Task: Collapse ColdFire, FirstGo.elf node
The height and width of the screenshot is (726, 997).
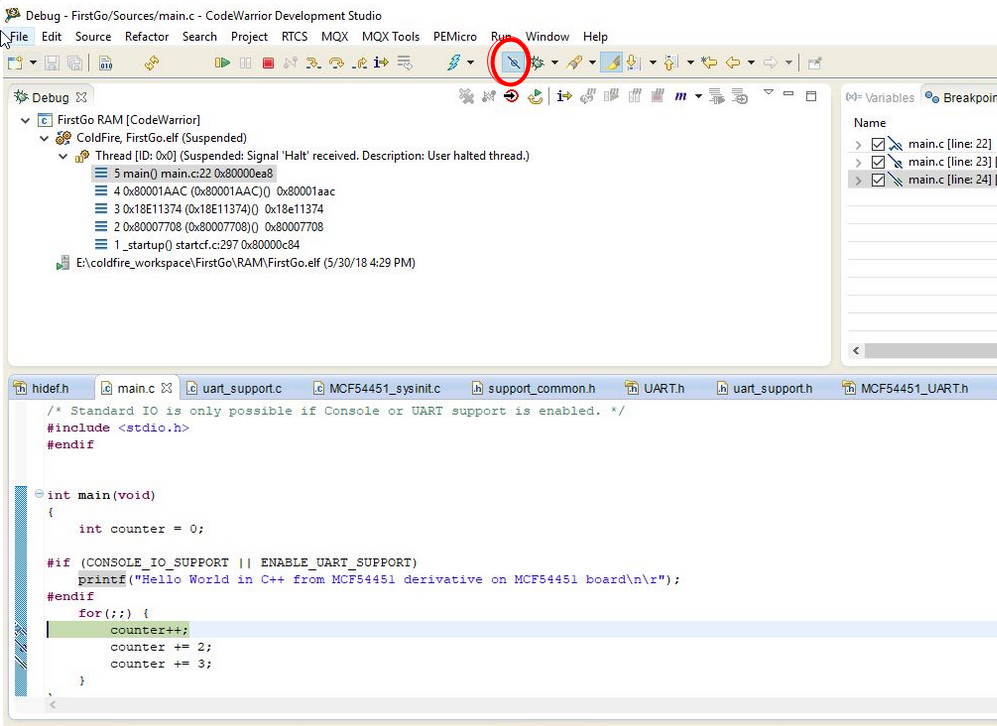Action: coord(44,138)
